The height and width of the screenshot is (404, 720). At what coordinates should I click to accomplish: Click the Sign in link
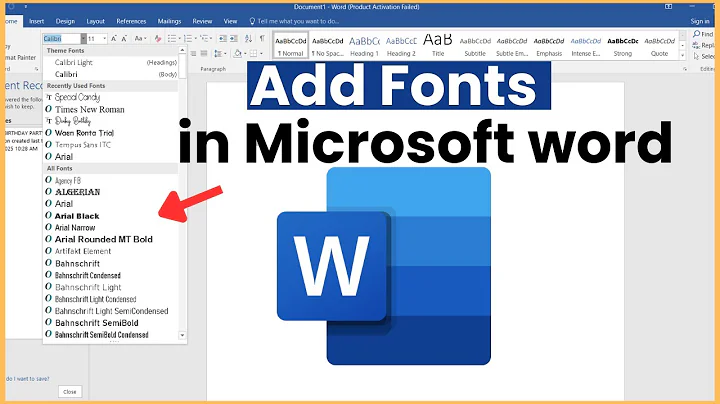pos(700,21)
